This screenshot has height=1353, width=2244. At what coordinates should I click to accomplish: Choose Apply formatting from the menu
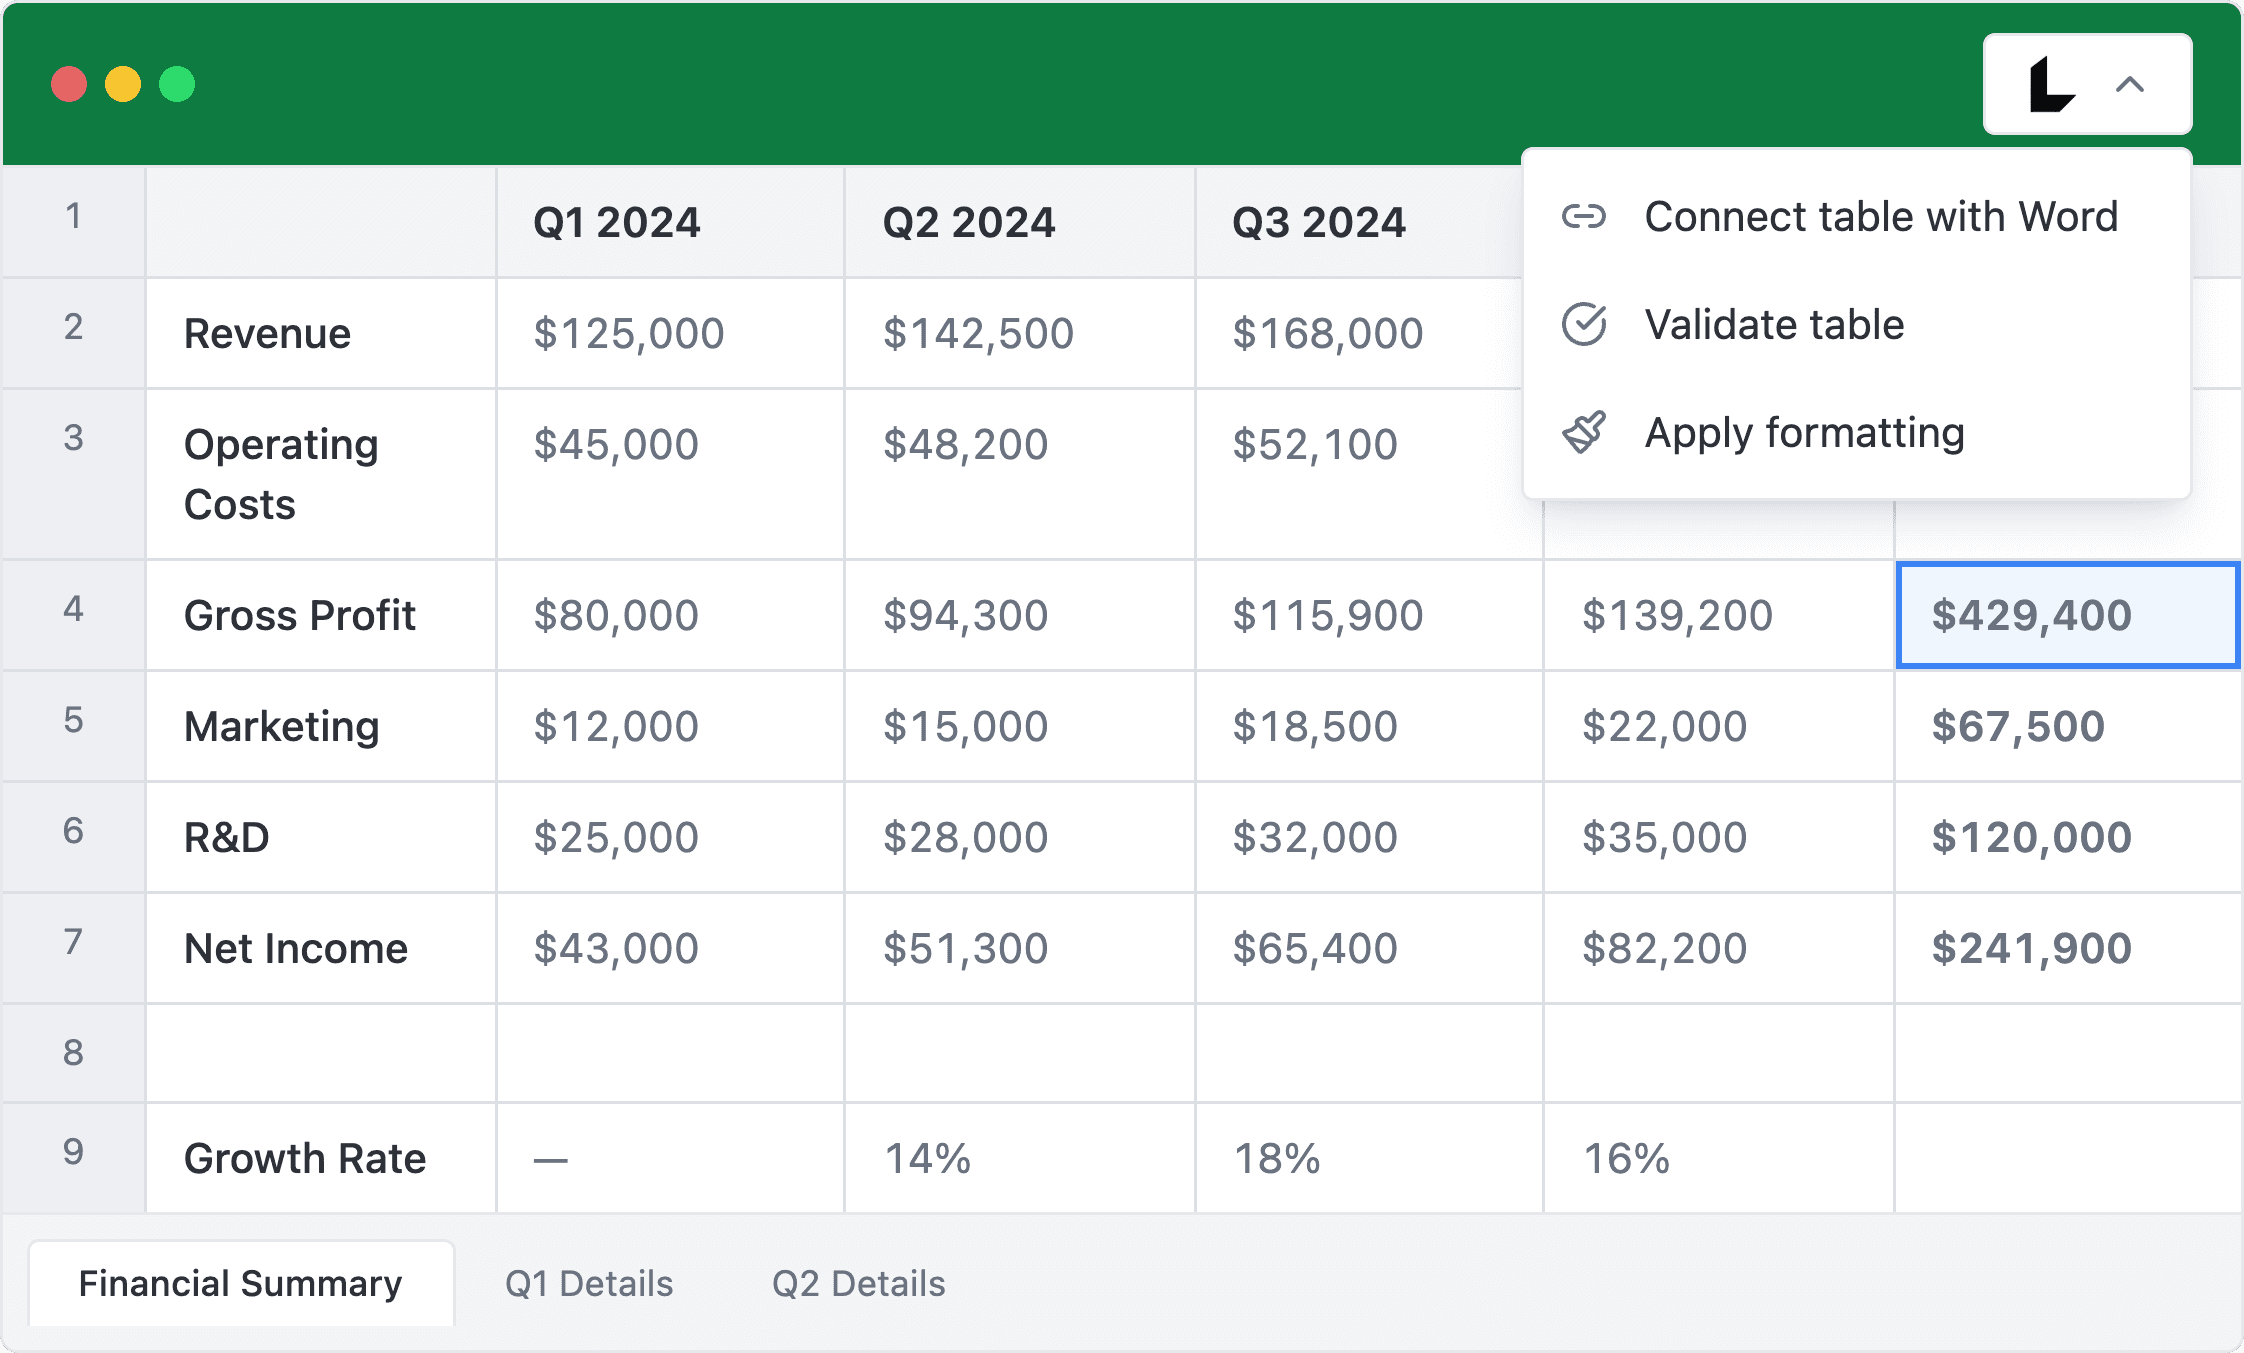[1804, 433]
